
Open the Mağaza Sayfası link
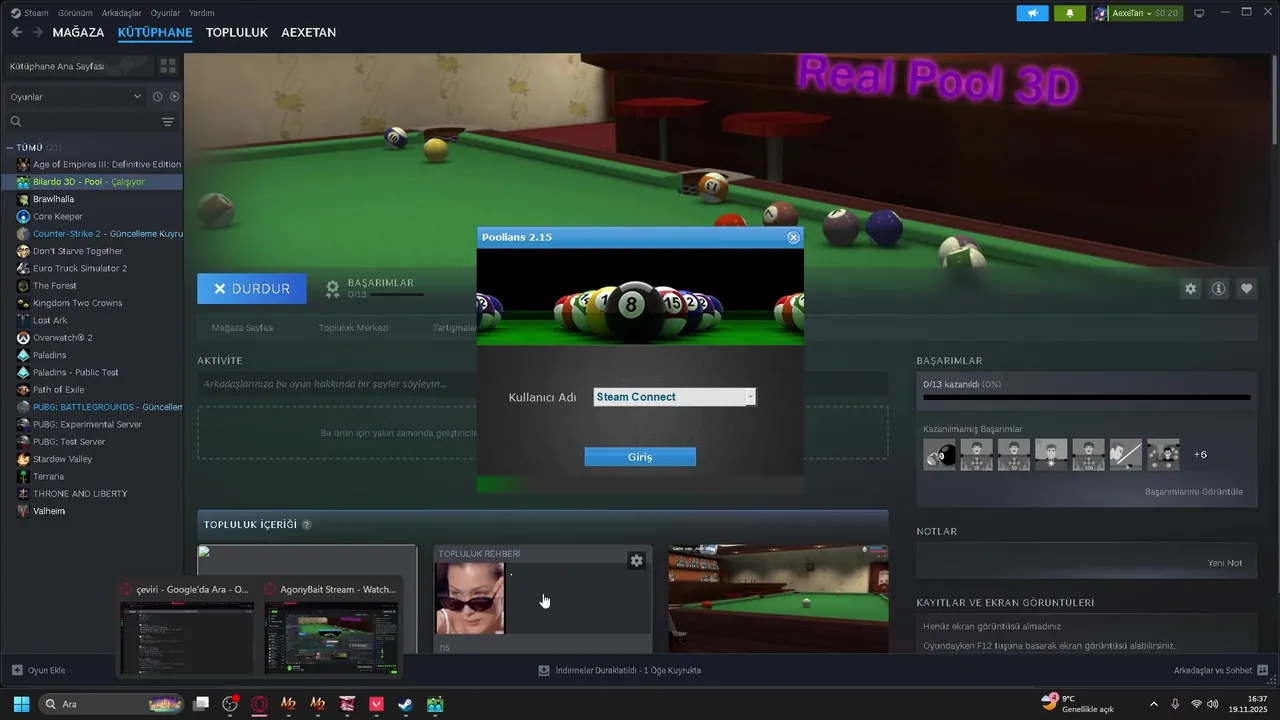click(x=243, y=327)
